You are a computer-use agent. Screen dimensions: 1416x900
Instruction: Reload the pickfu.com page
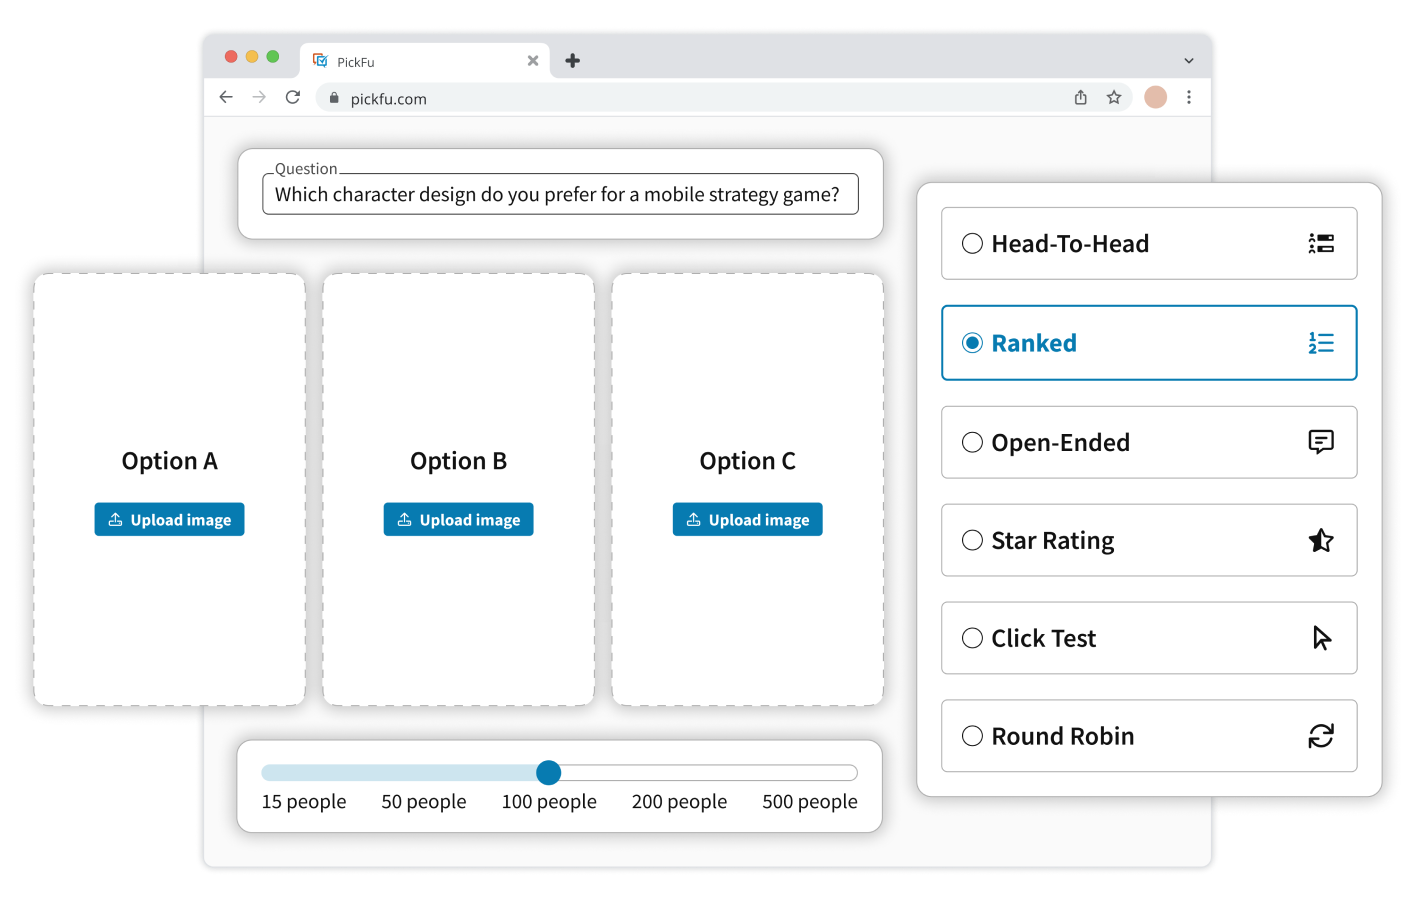tap(293, 97)
